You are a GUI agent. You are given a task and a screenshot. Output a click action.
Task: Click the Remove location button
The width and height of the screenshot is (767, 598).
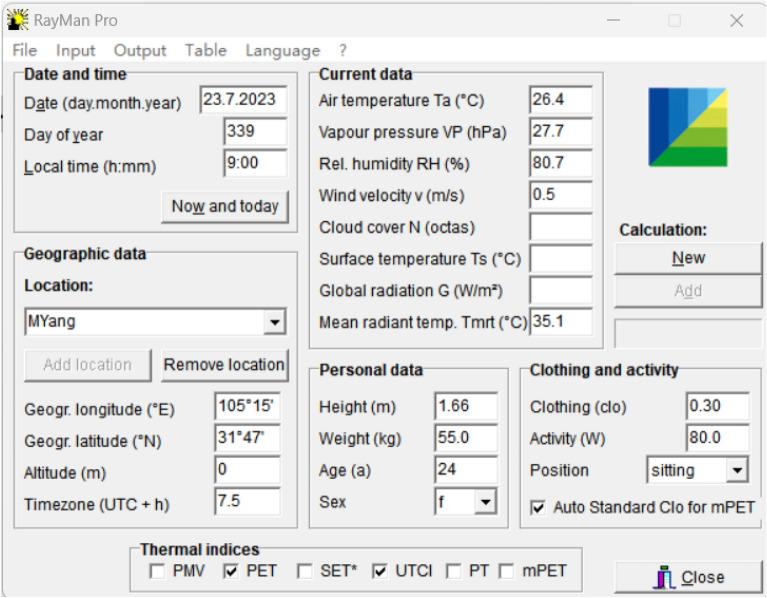point(225,365)
